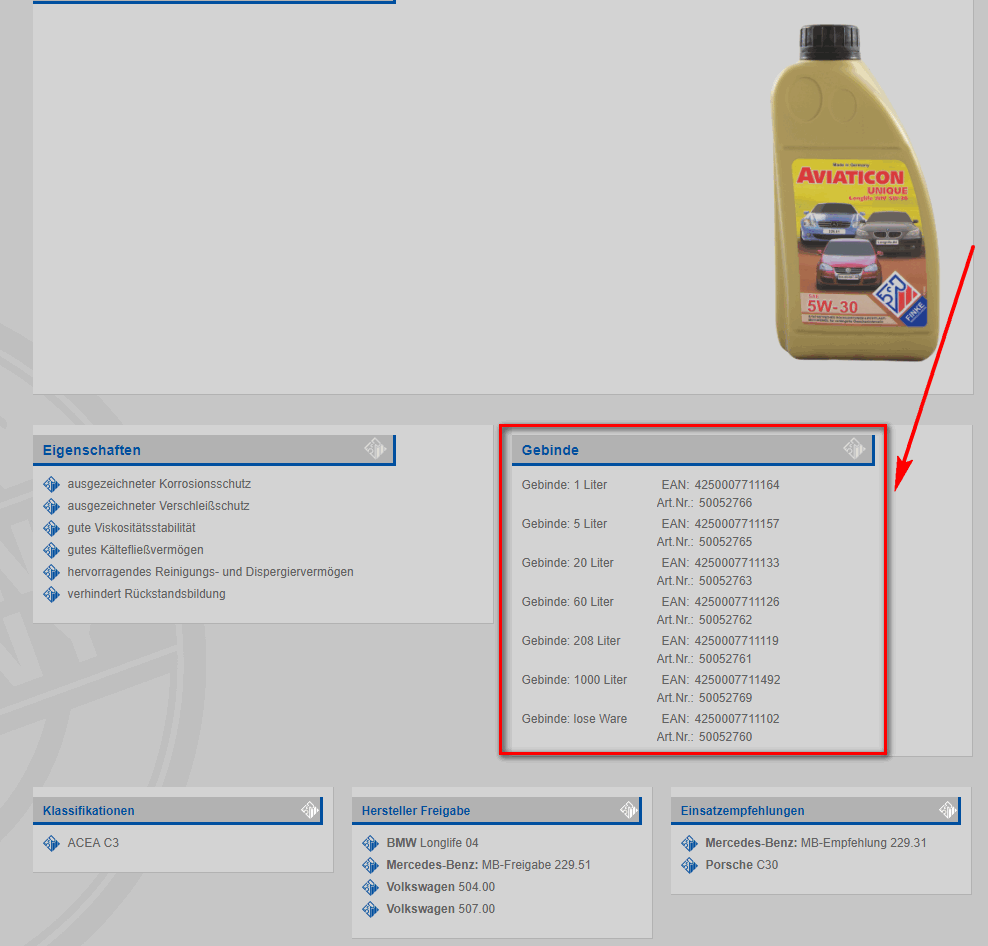Screen dimensions: 988x946
Task: Click the Porsche C30 recommendation text
Action: tap(742, 865)
